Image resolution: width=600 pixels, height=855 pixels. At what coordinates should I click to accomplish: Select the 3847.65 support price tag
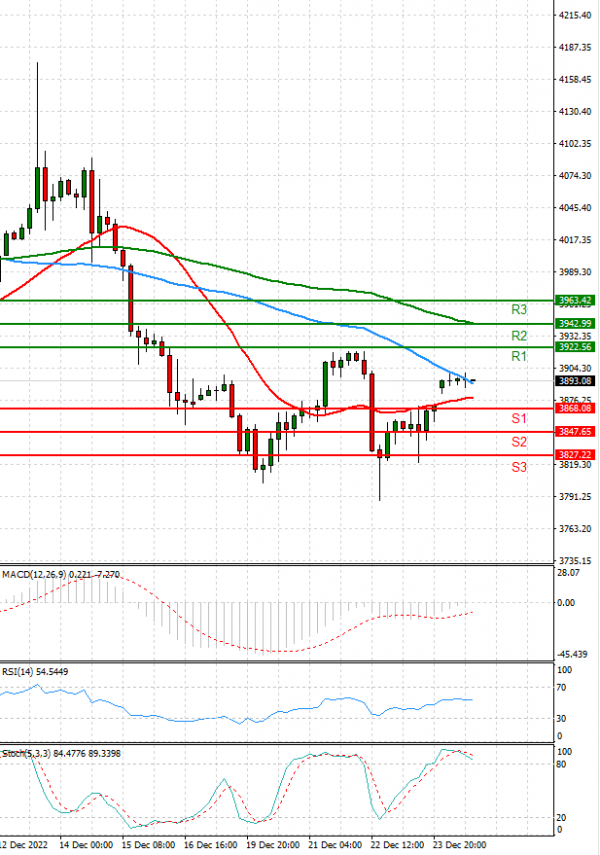click(574, 432)
